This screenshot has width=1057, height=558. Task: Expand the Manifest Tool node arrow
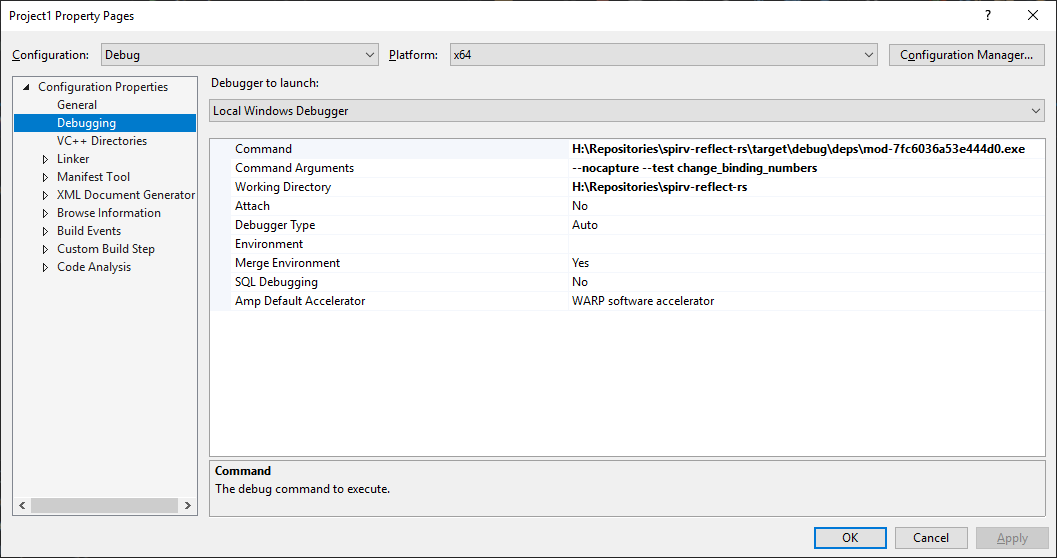[45, 177]
